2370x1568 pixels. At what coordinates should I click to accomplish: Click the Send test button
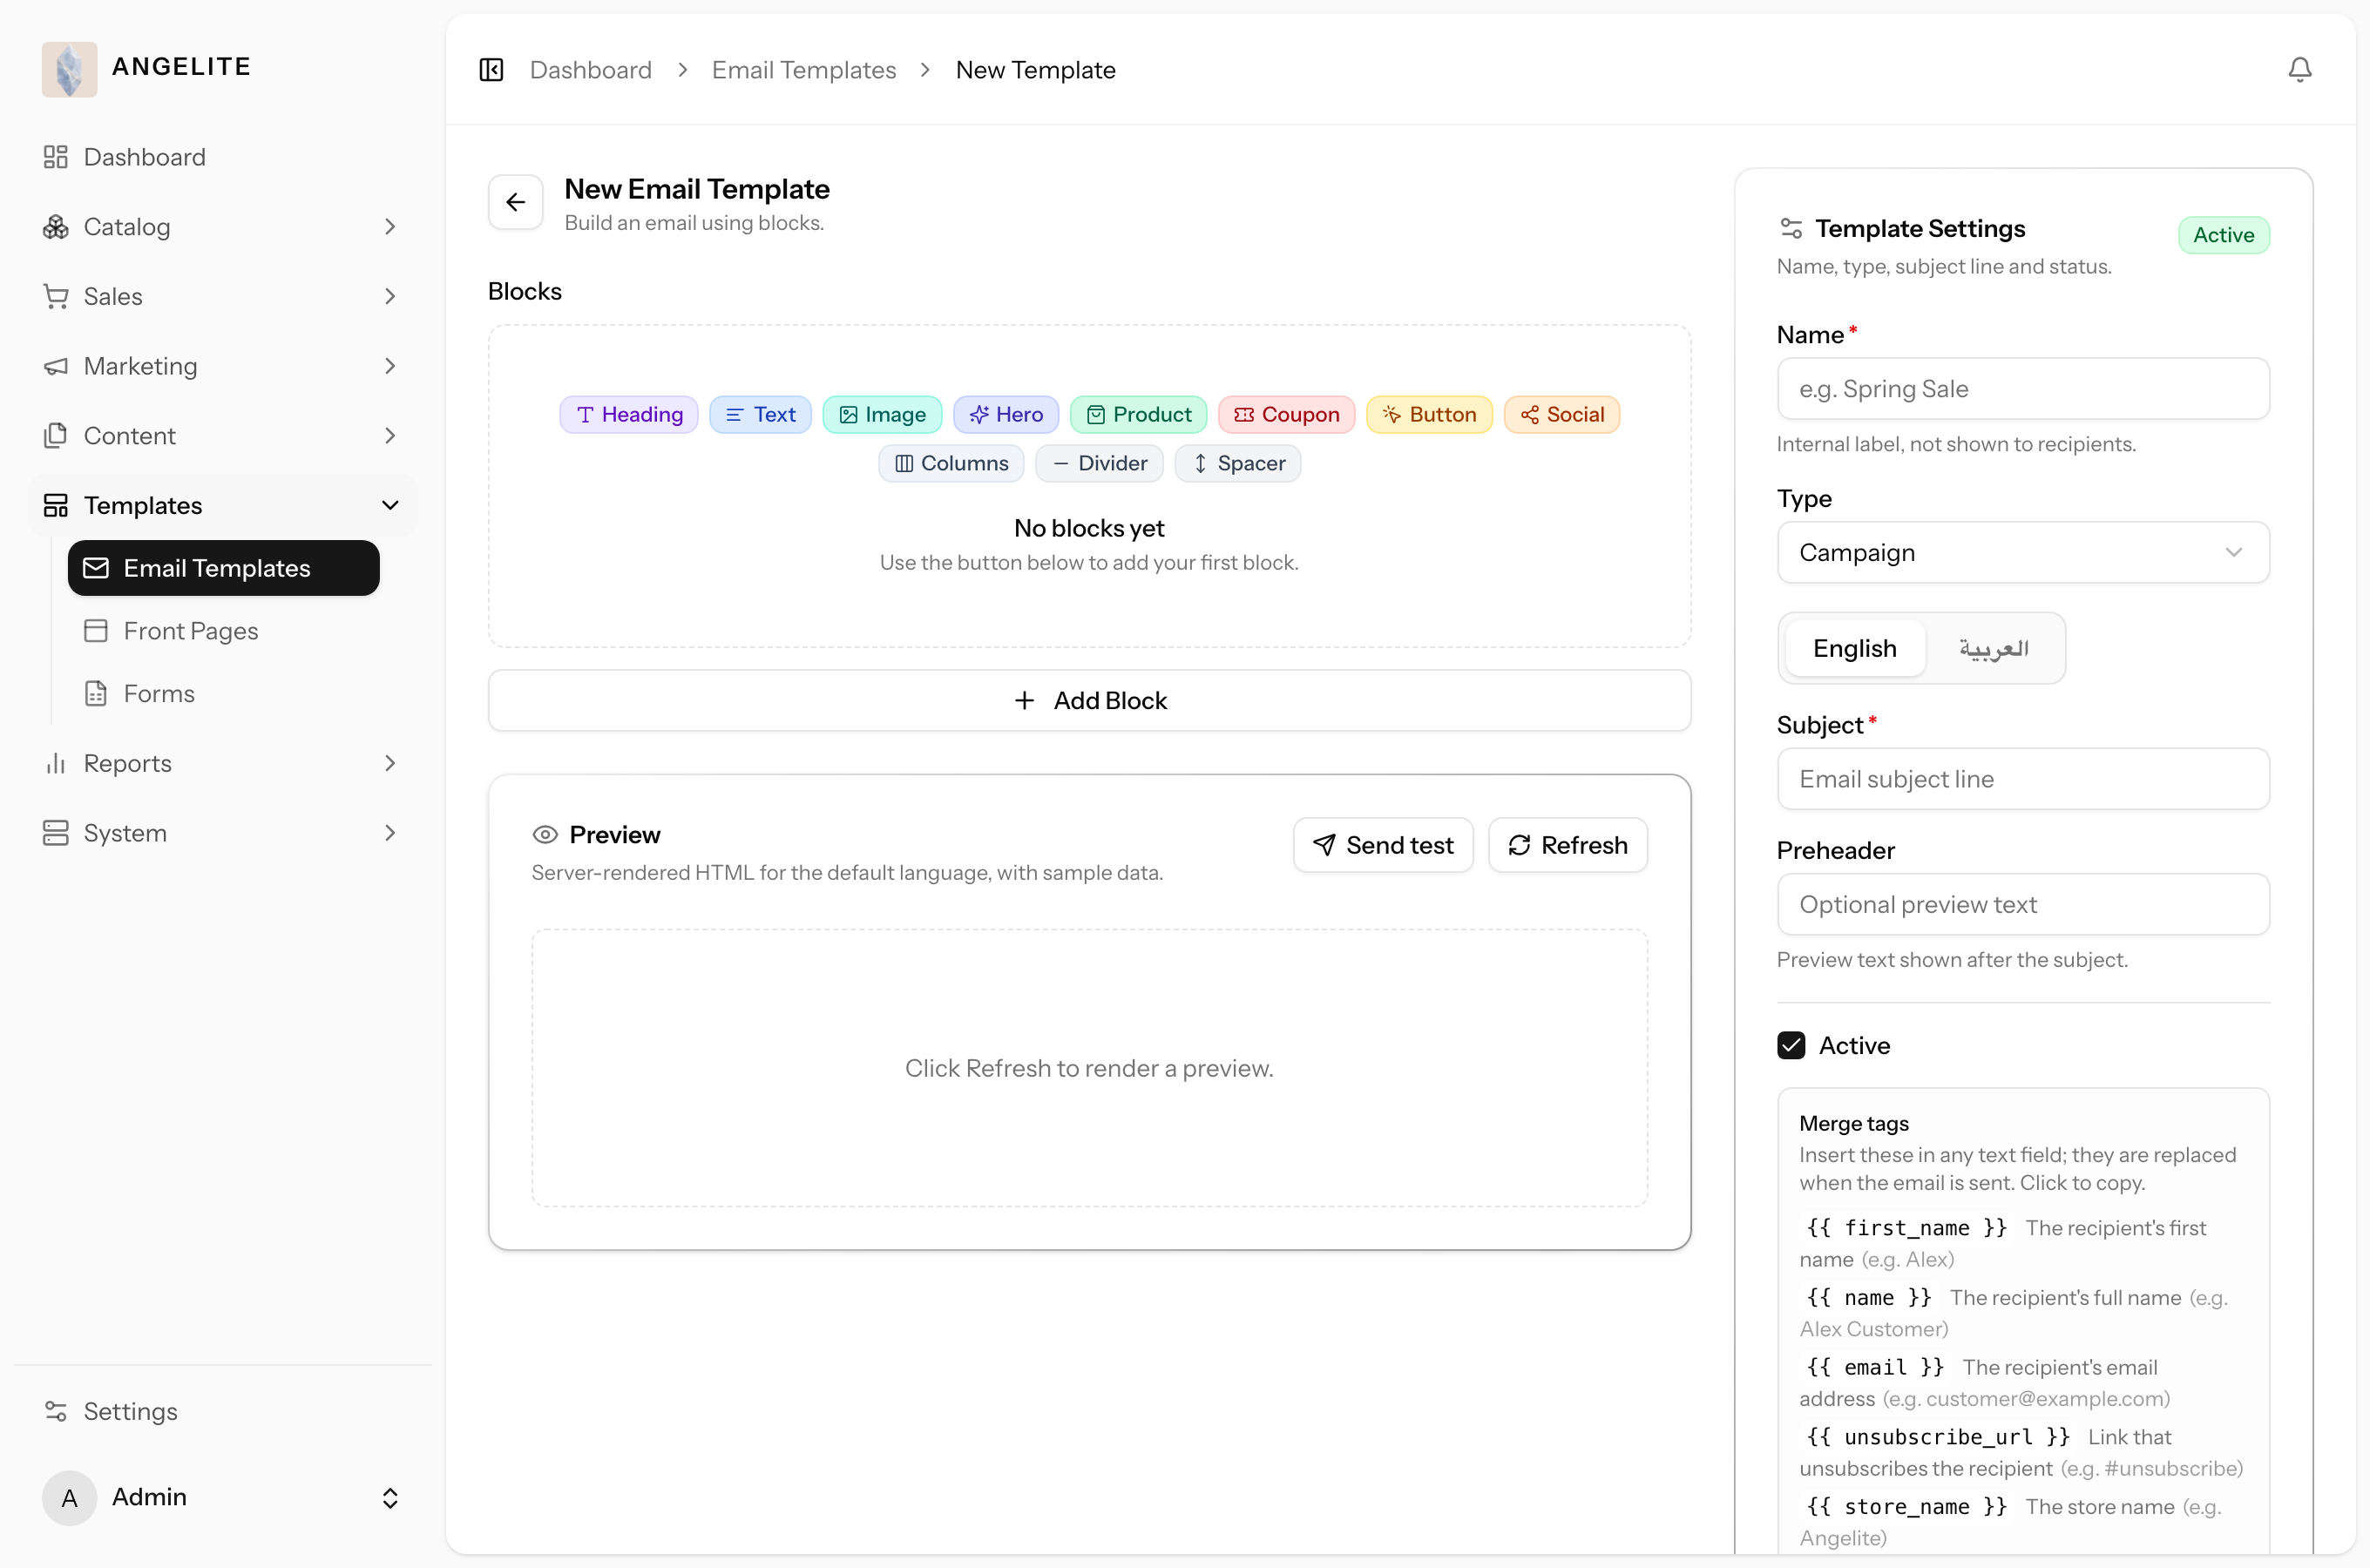(x=1383, y=846)
